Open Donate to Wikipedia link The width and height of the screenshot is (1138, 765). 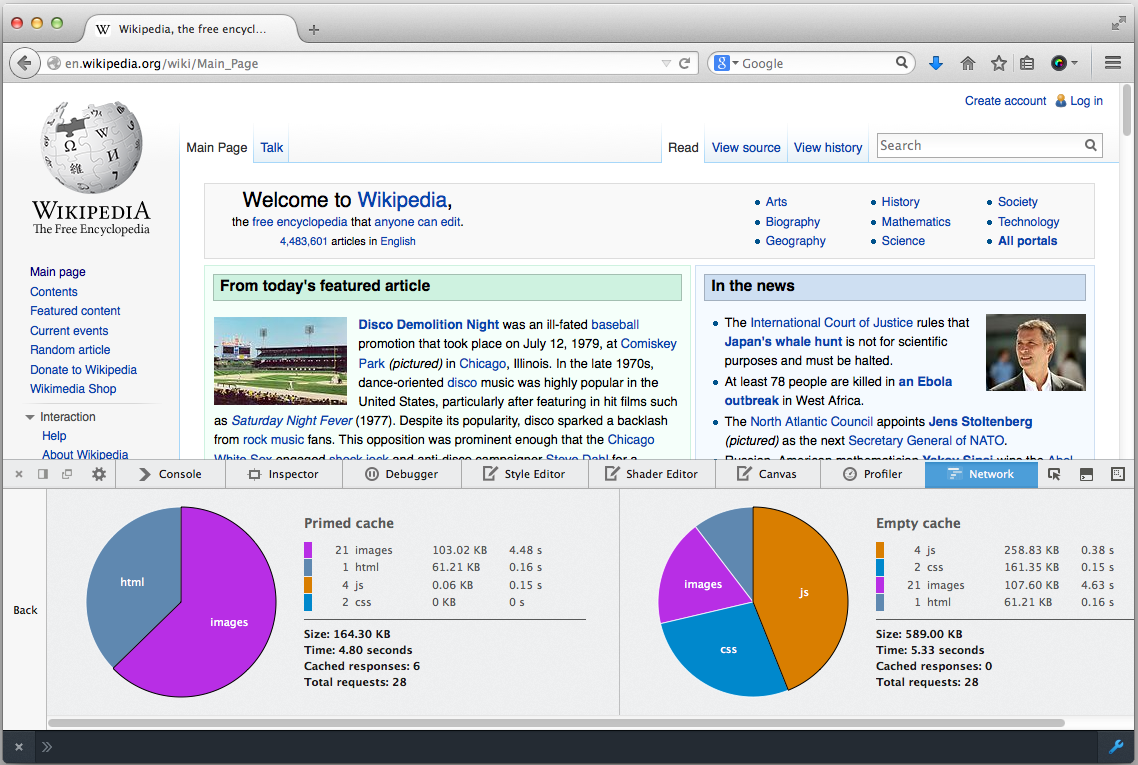[x=83, y=369]
